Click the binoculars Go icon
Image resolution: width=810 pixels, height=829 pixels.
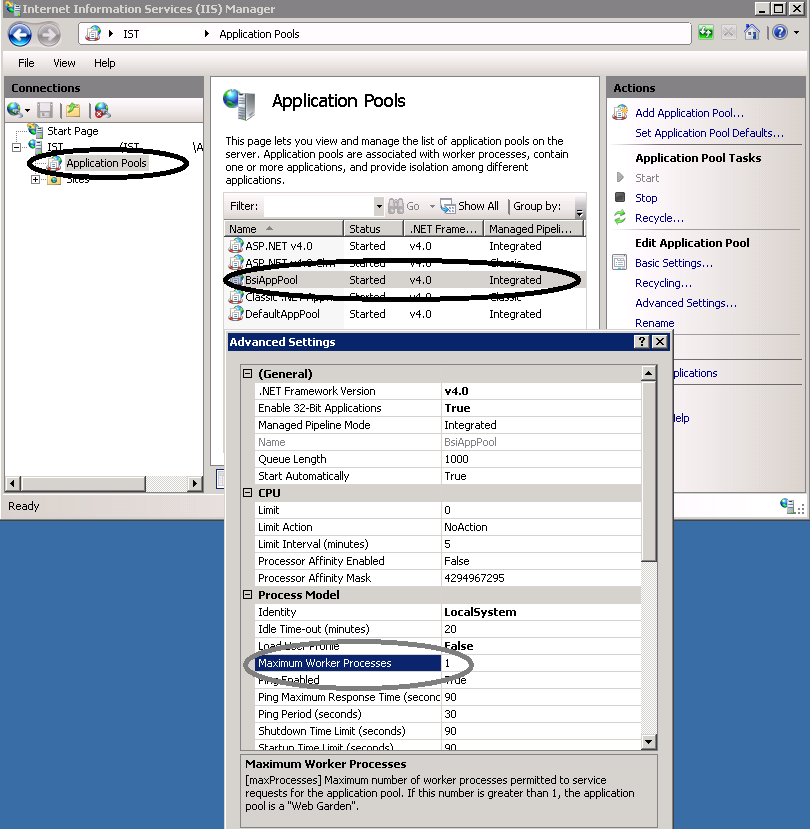(x=396, y=206)
